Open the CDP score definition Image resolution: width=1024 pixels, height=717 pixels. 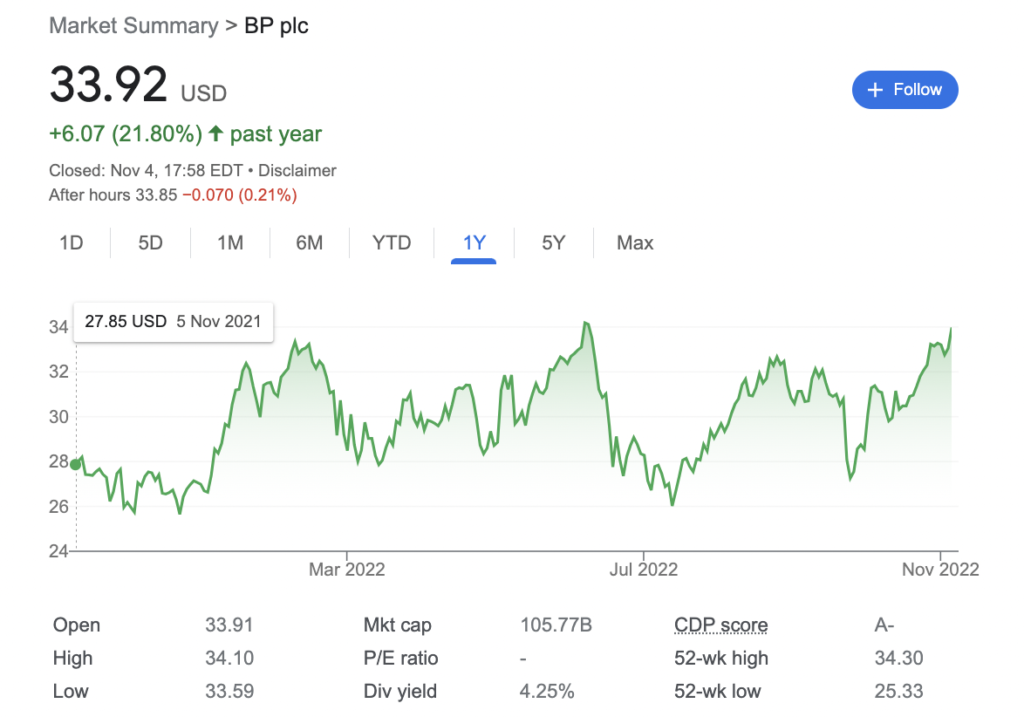coord(721,625)
